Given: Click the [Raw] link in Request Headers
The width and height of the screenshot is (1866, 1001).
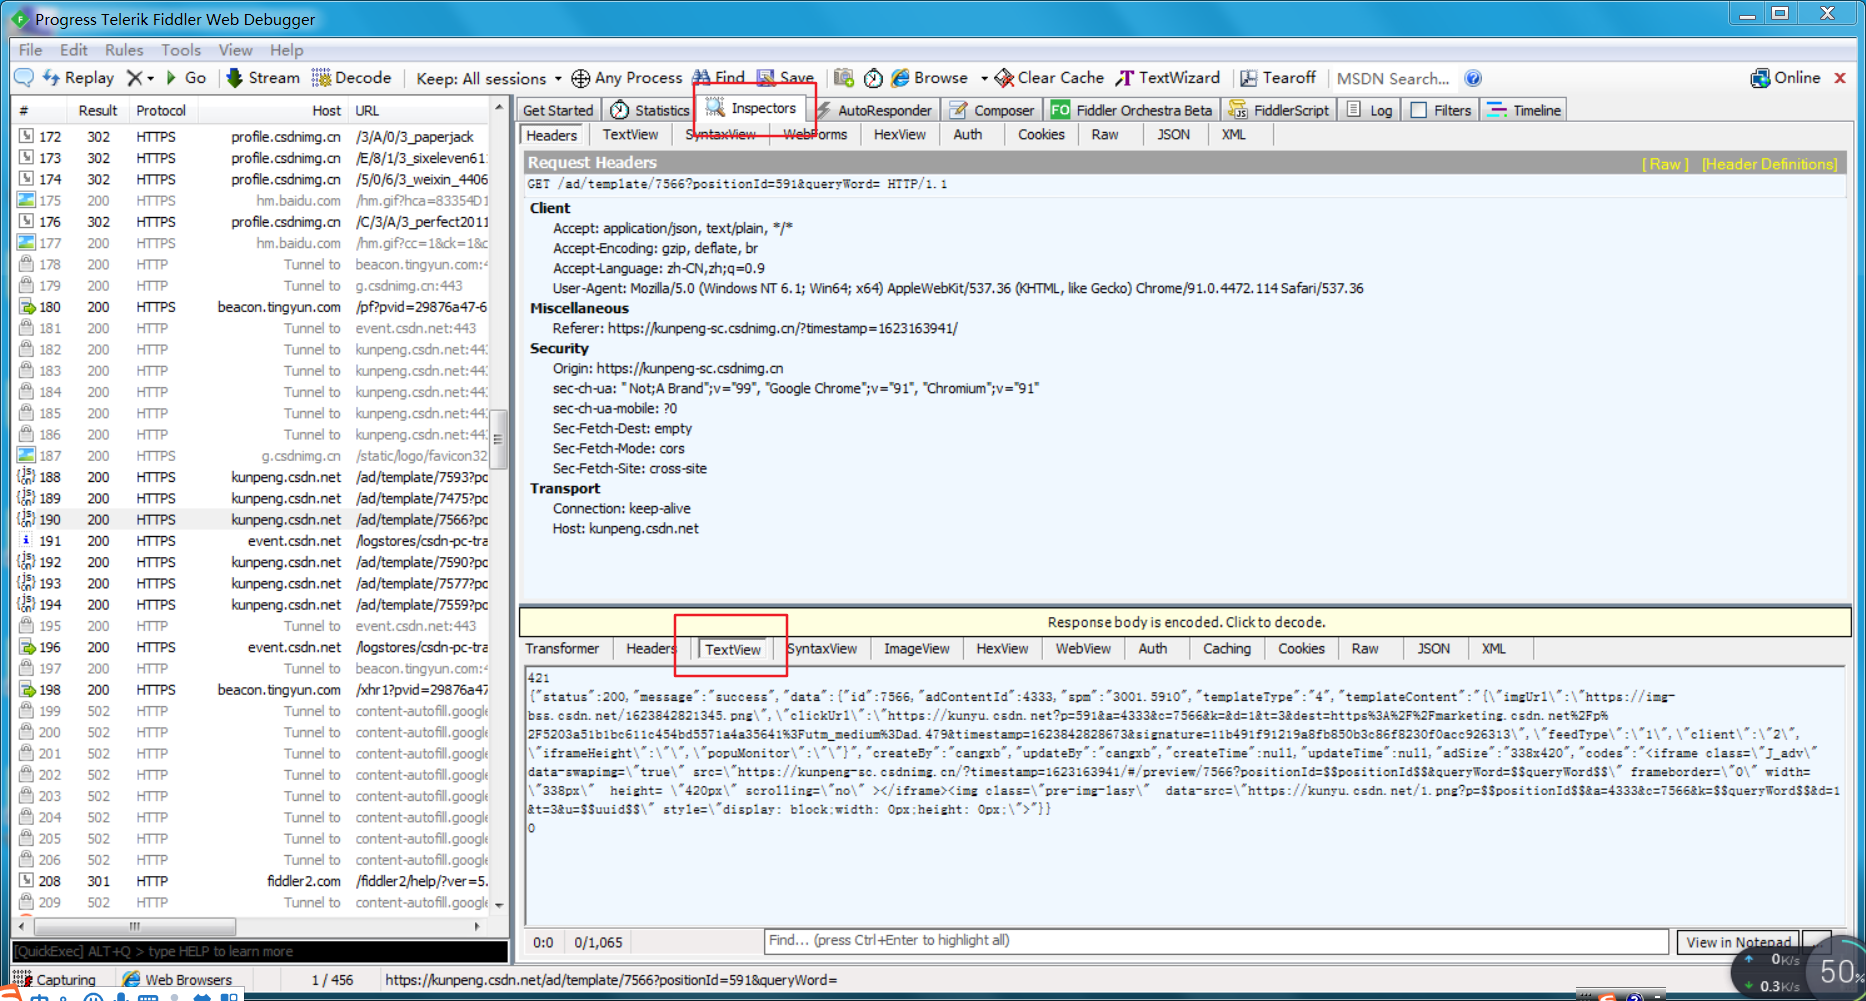Looking at the screenshot, I should tap(1665, 164).
